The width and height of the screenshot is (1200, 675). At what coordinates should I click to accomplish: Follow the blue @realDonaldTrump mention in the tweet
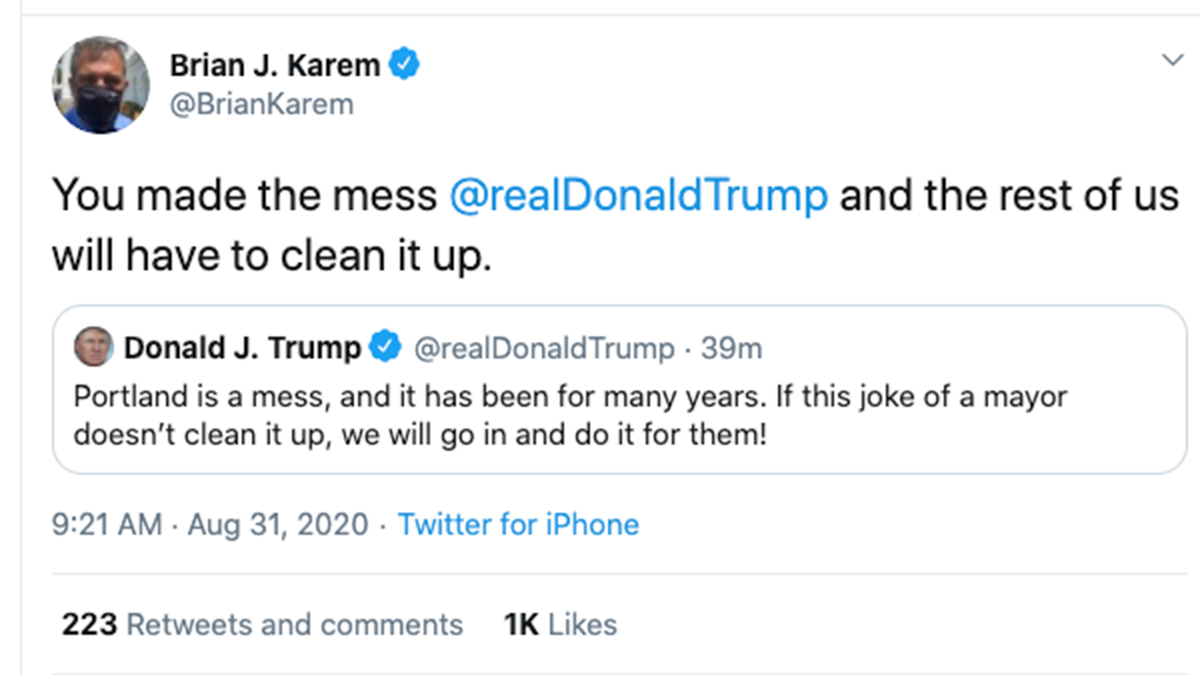(639, 195)
